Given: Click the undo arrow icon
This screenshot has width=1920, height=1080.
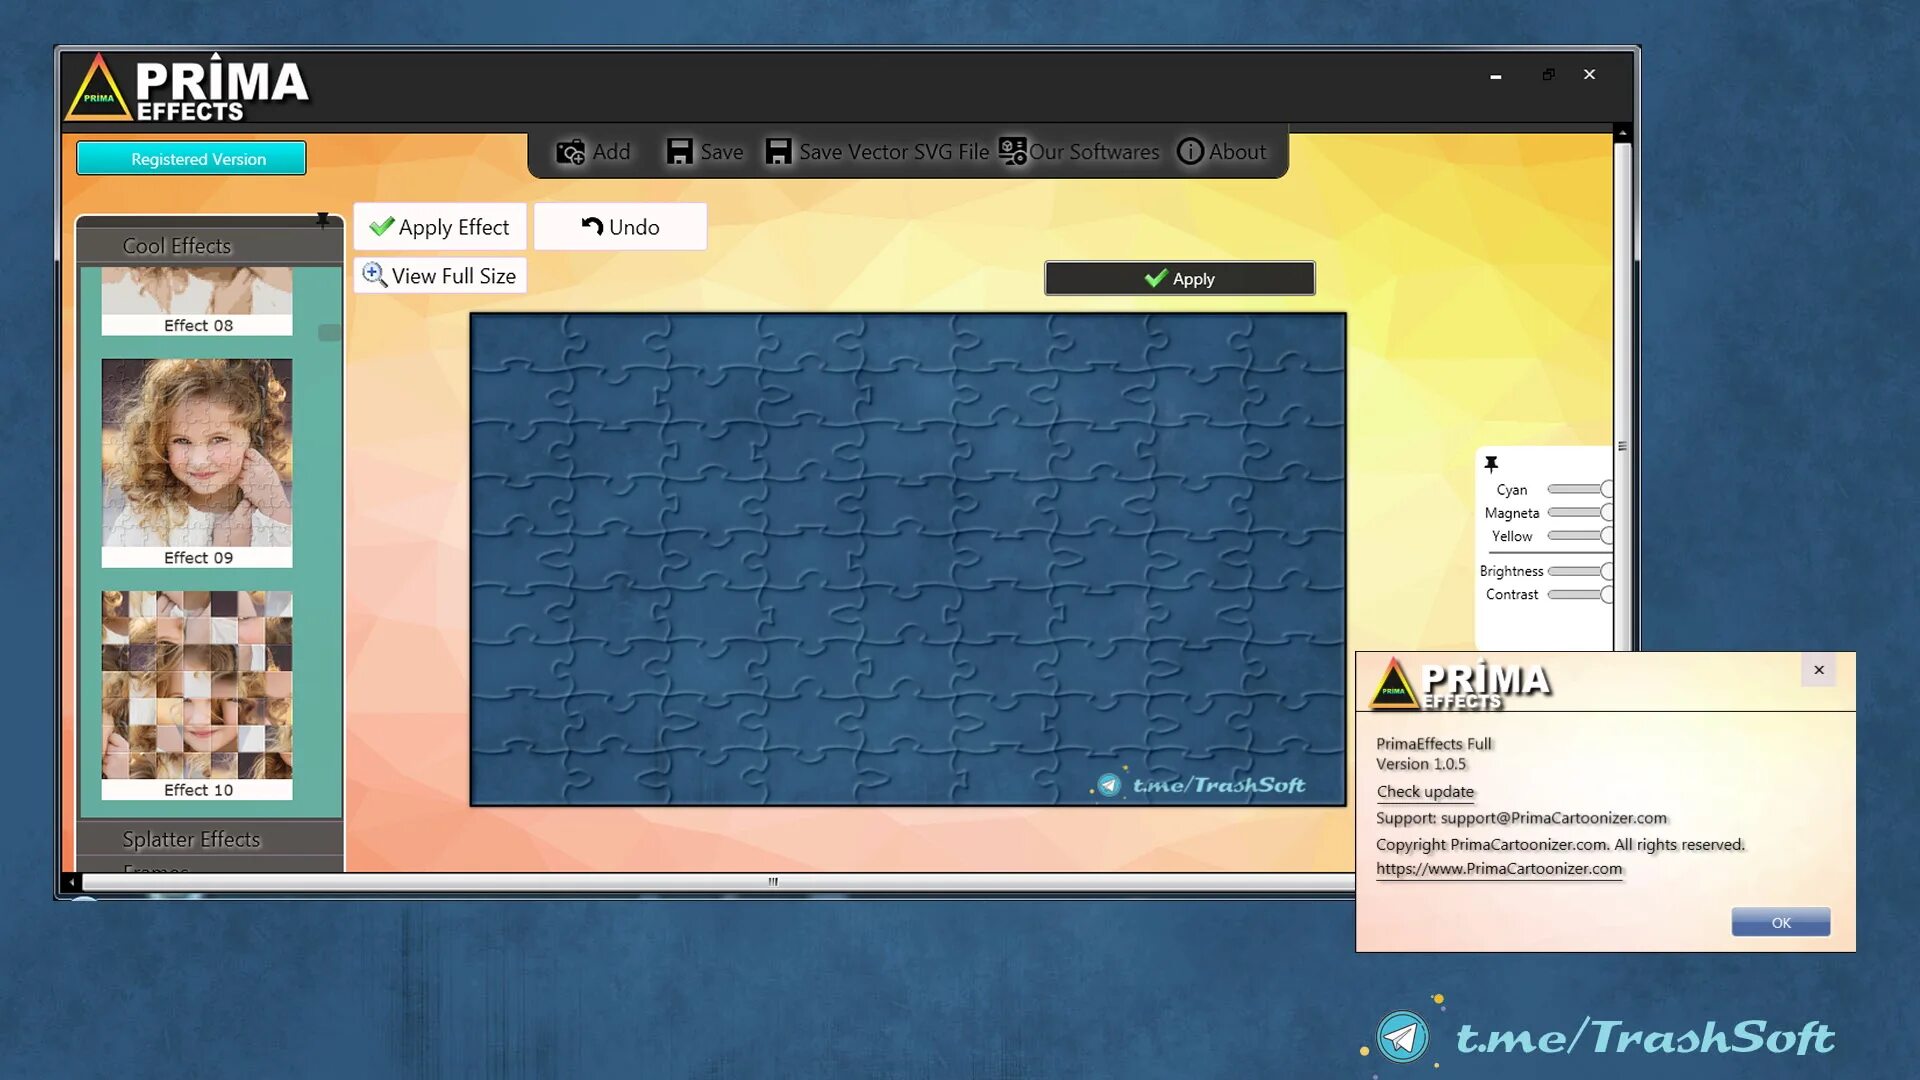Looking at the screenshot, I should click(592, 227).
